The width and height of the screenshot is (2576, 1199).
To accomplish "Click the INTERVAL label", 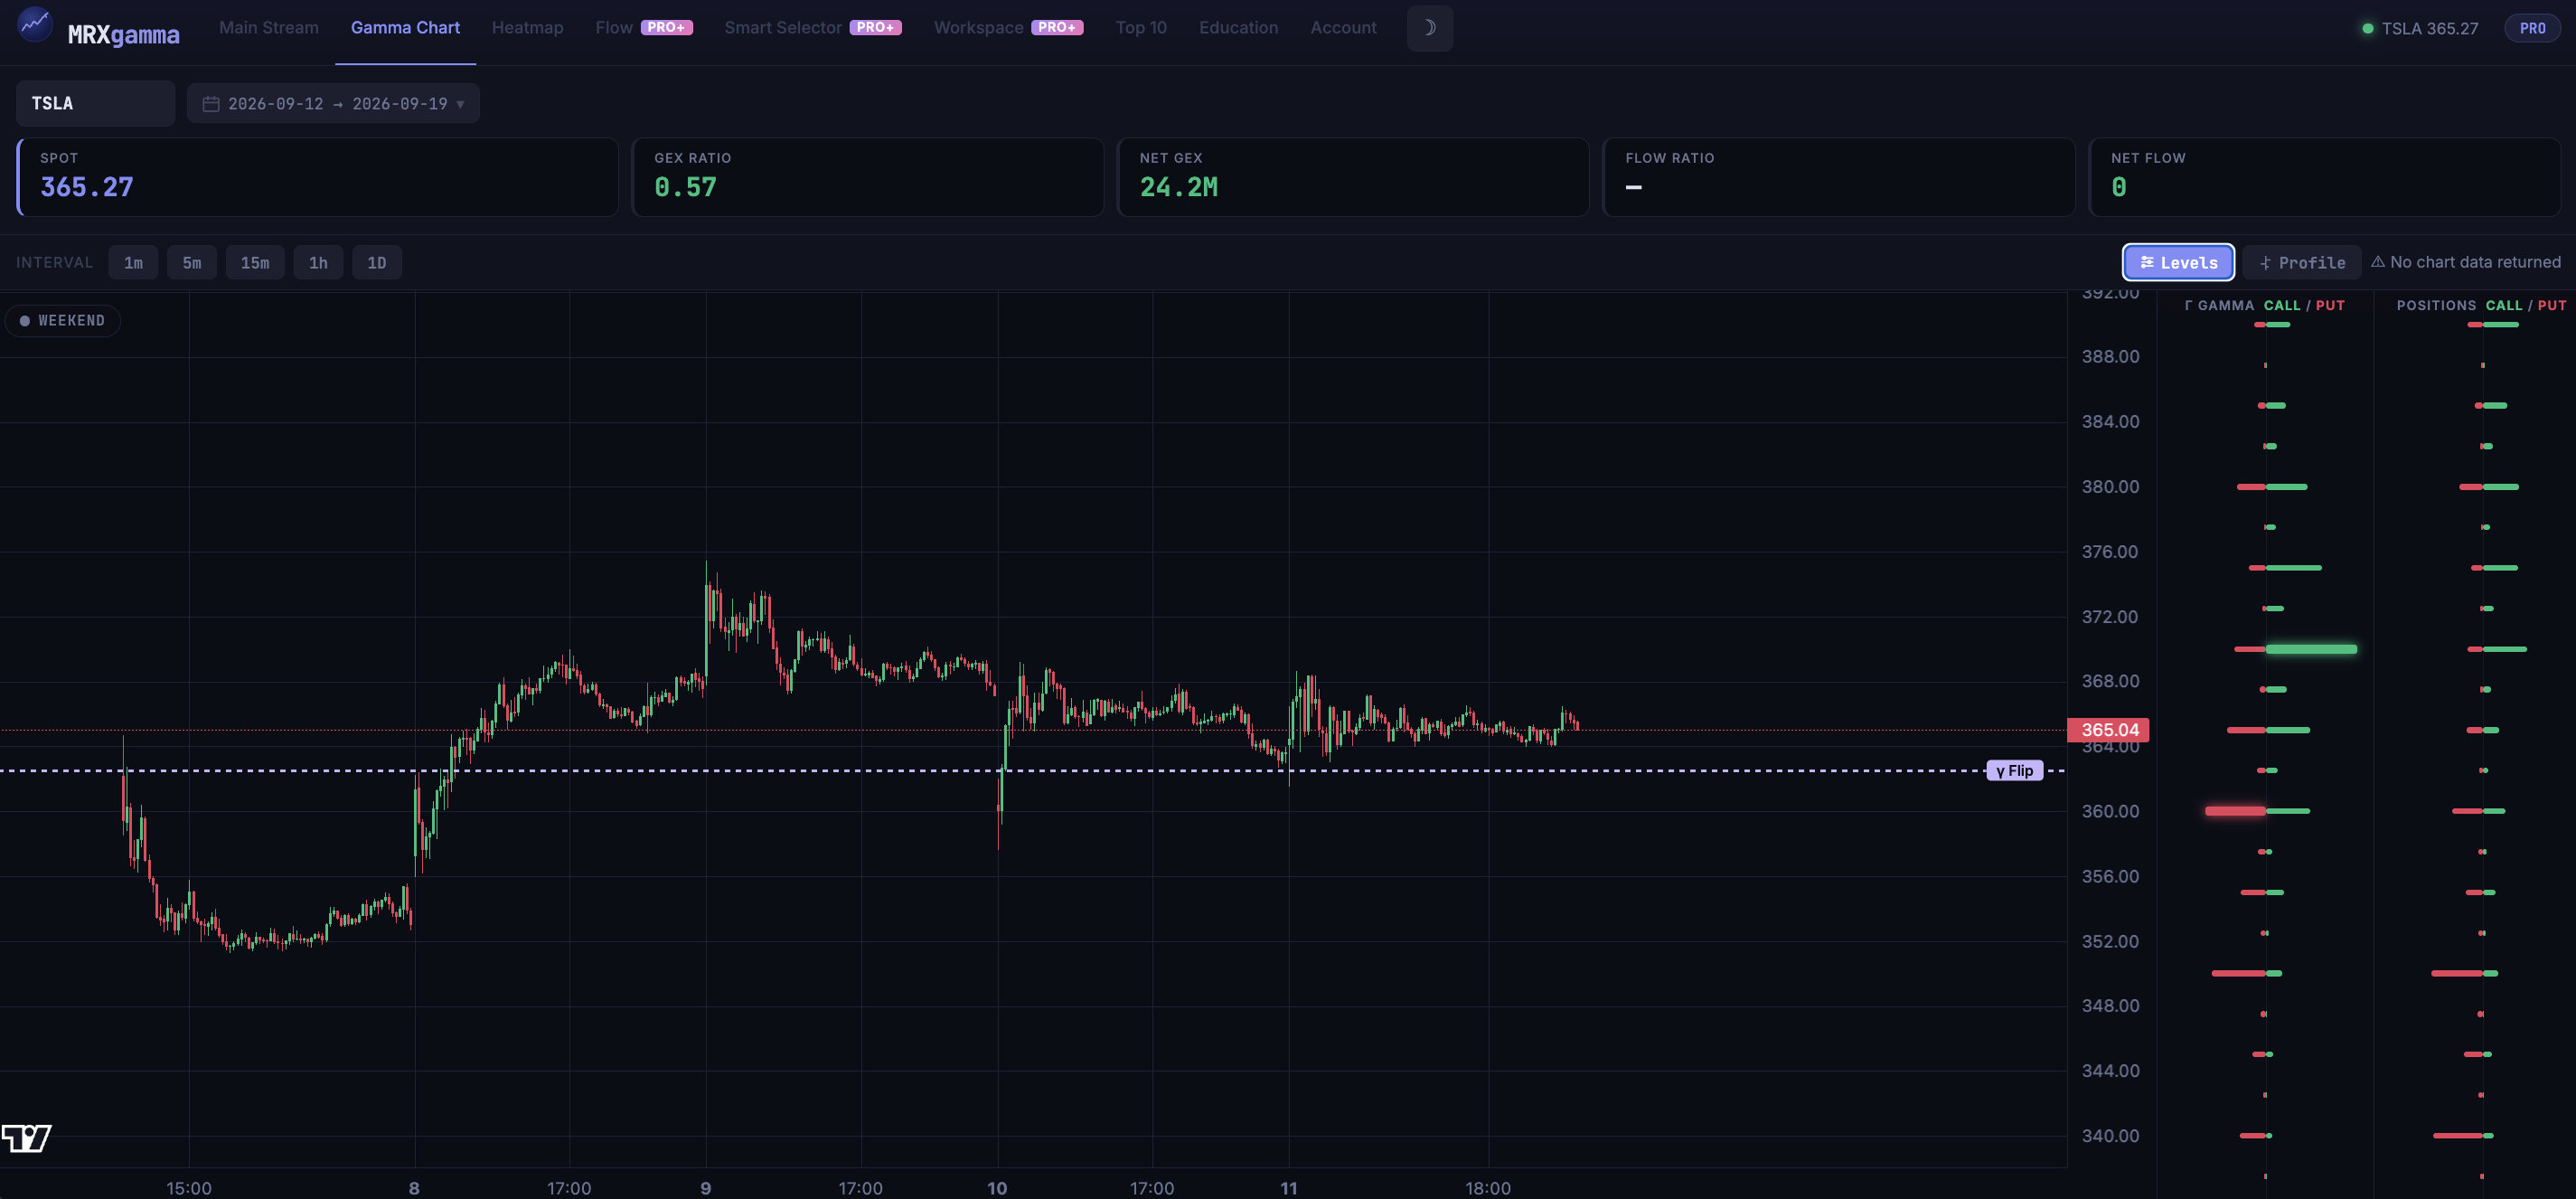I will 54,262.
